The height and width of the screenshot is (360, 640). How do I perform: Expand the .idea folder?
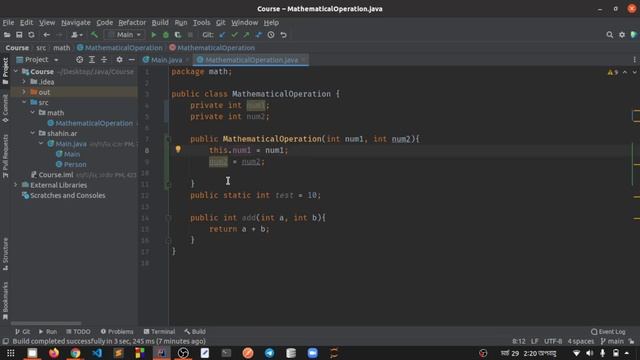[24, 82]
